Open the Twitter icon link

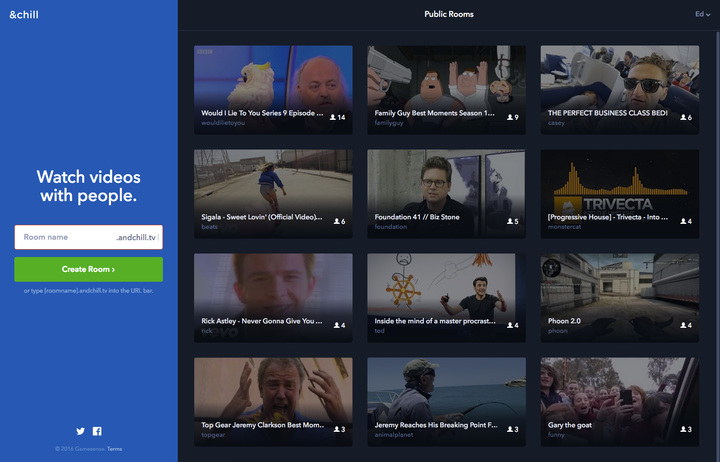[x=80, y=431]
